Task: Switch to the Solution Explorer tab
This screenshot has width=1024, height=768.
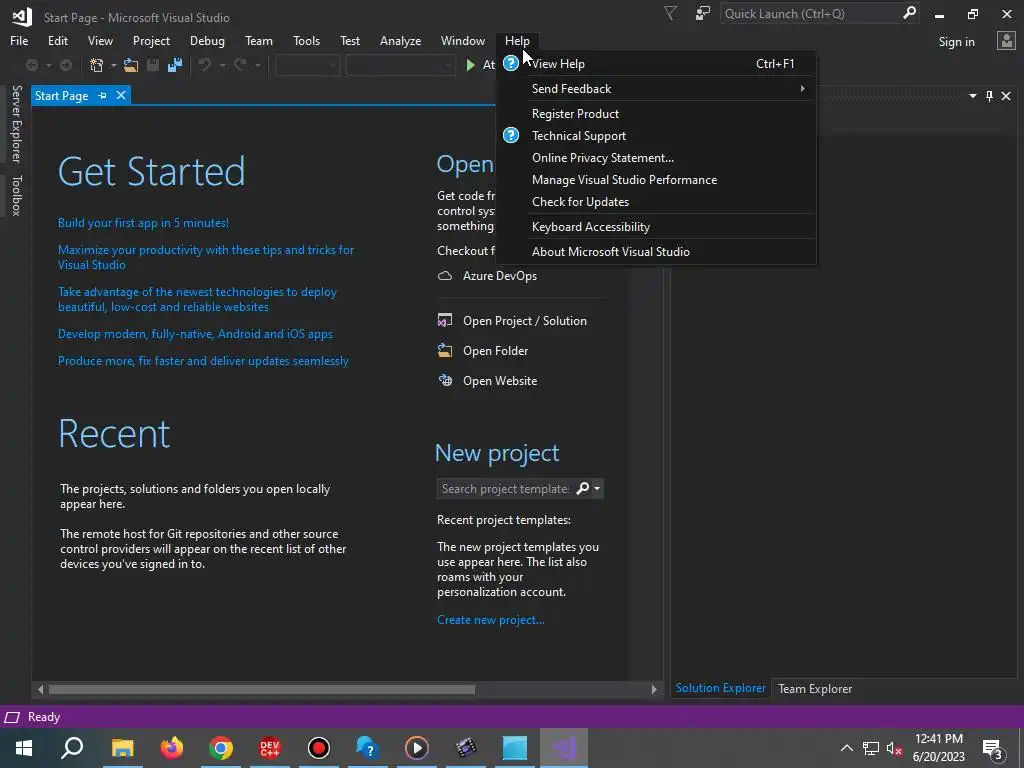Action: pyautogui.click(x=720, y=688)
